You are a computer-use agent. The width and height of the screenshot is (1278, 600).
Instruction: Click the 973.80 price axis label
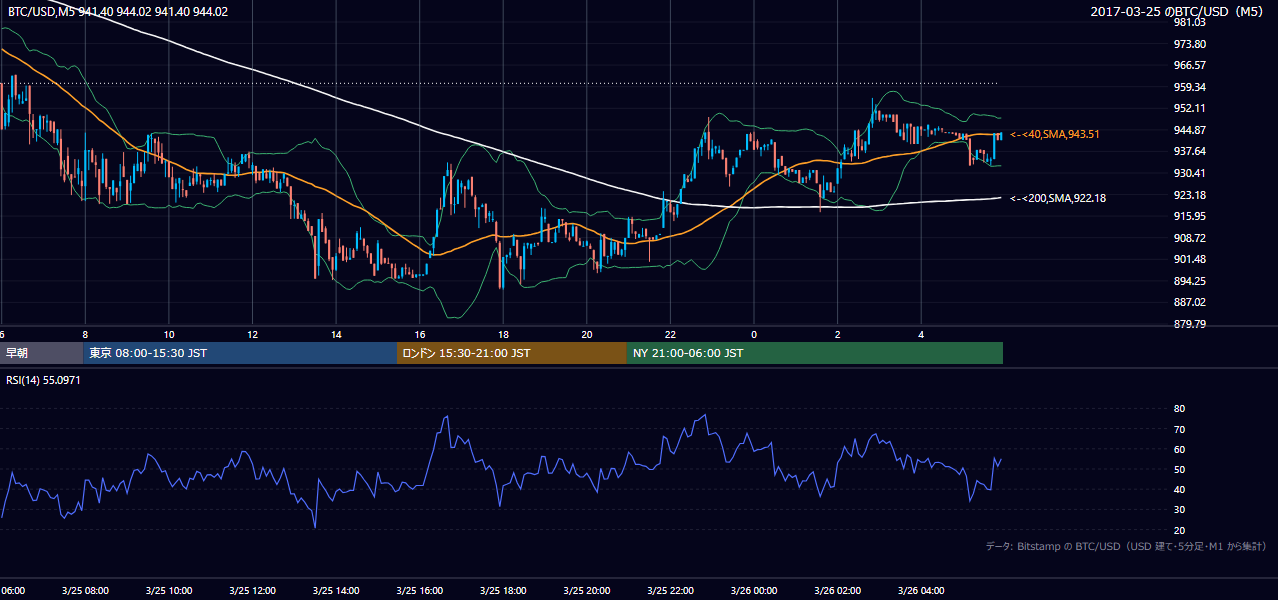click(x=1189, y=44)
